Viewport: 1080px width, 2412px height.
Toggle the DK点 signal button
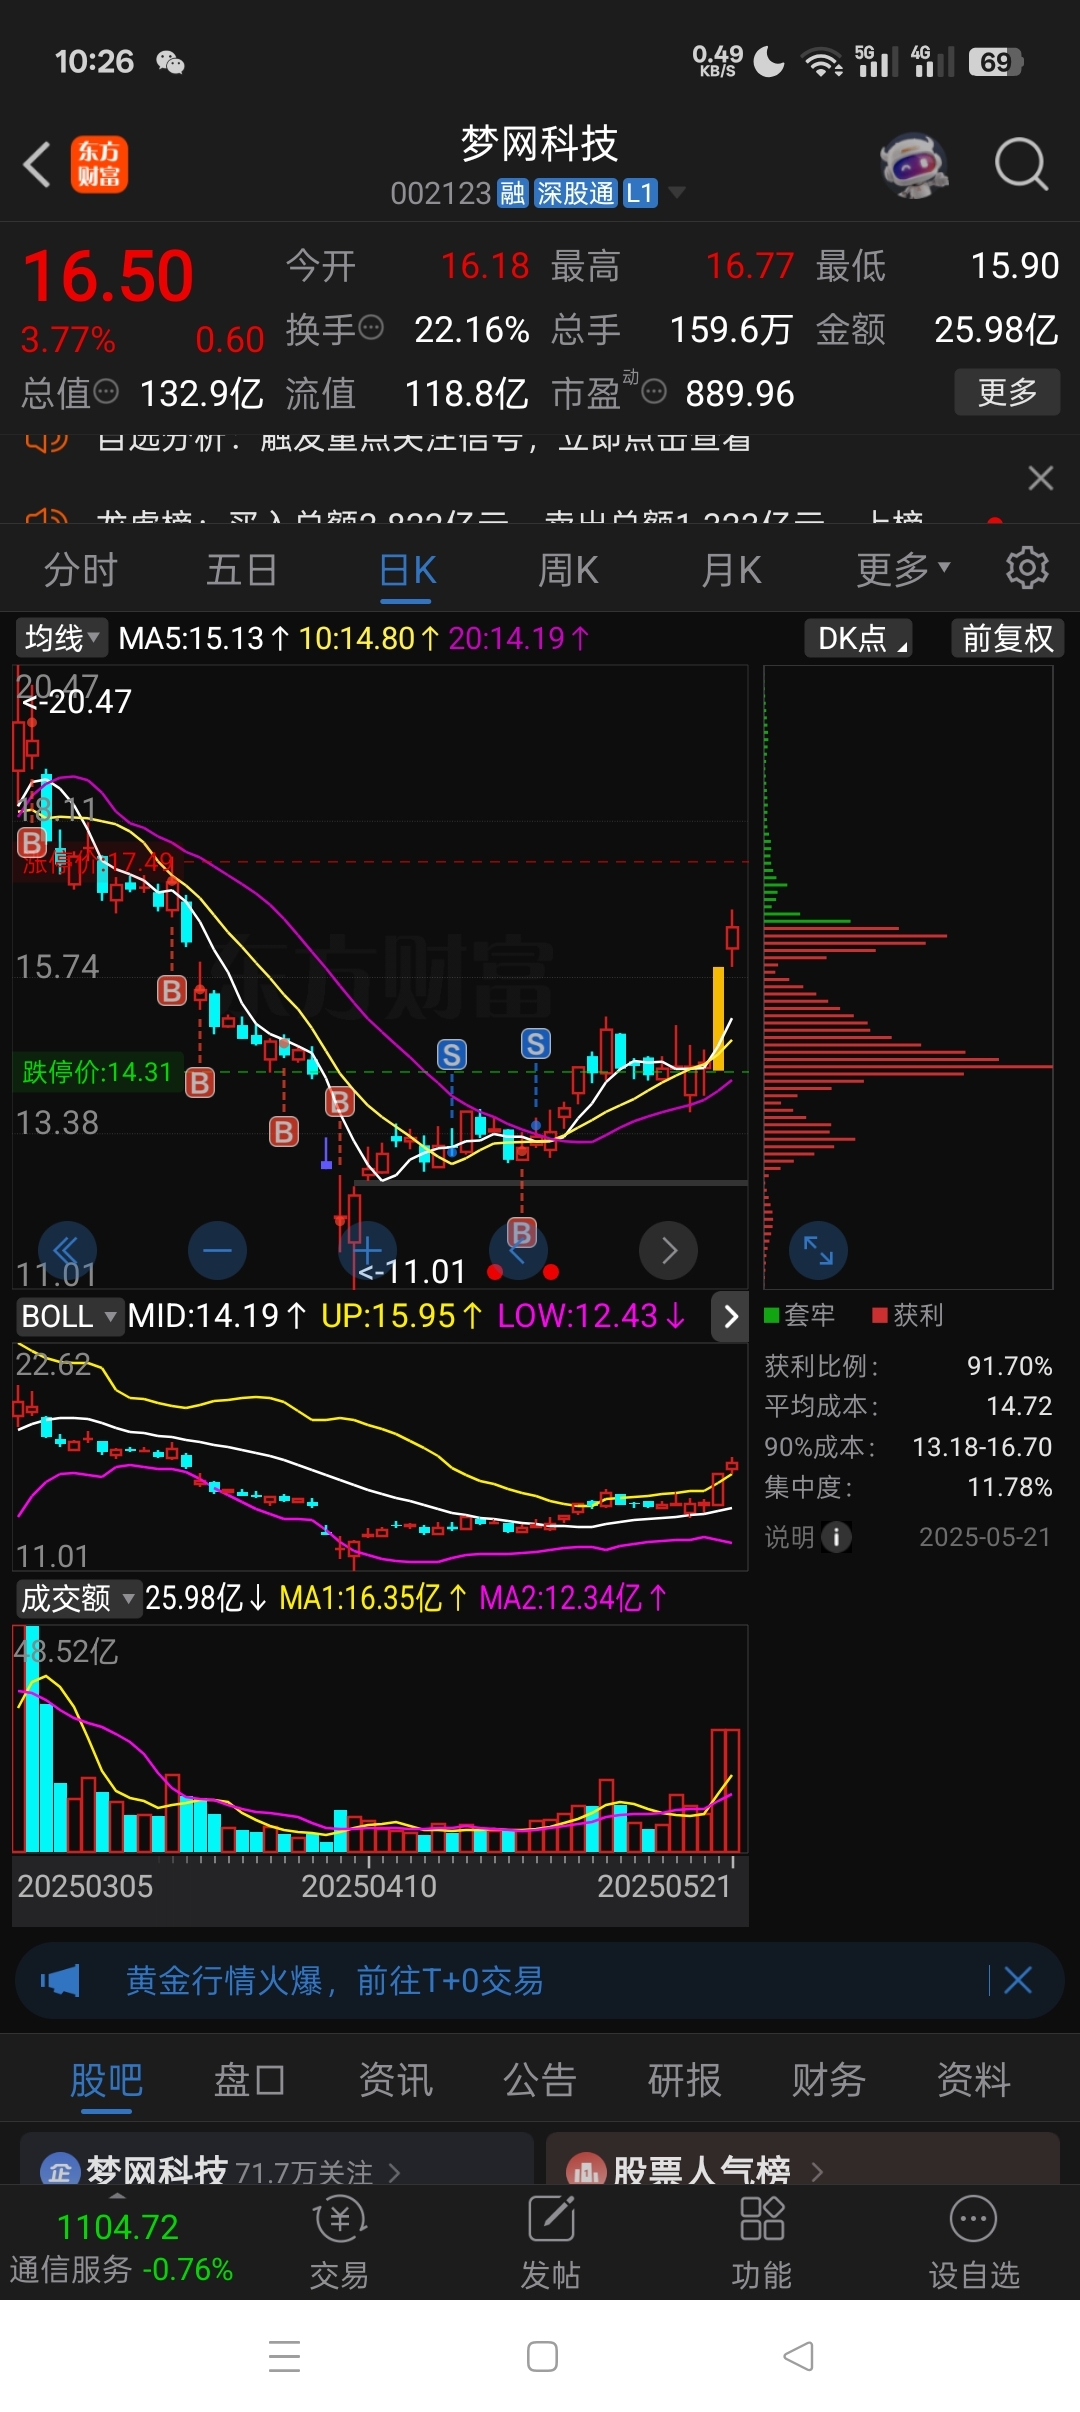pos(858,638)
